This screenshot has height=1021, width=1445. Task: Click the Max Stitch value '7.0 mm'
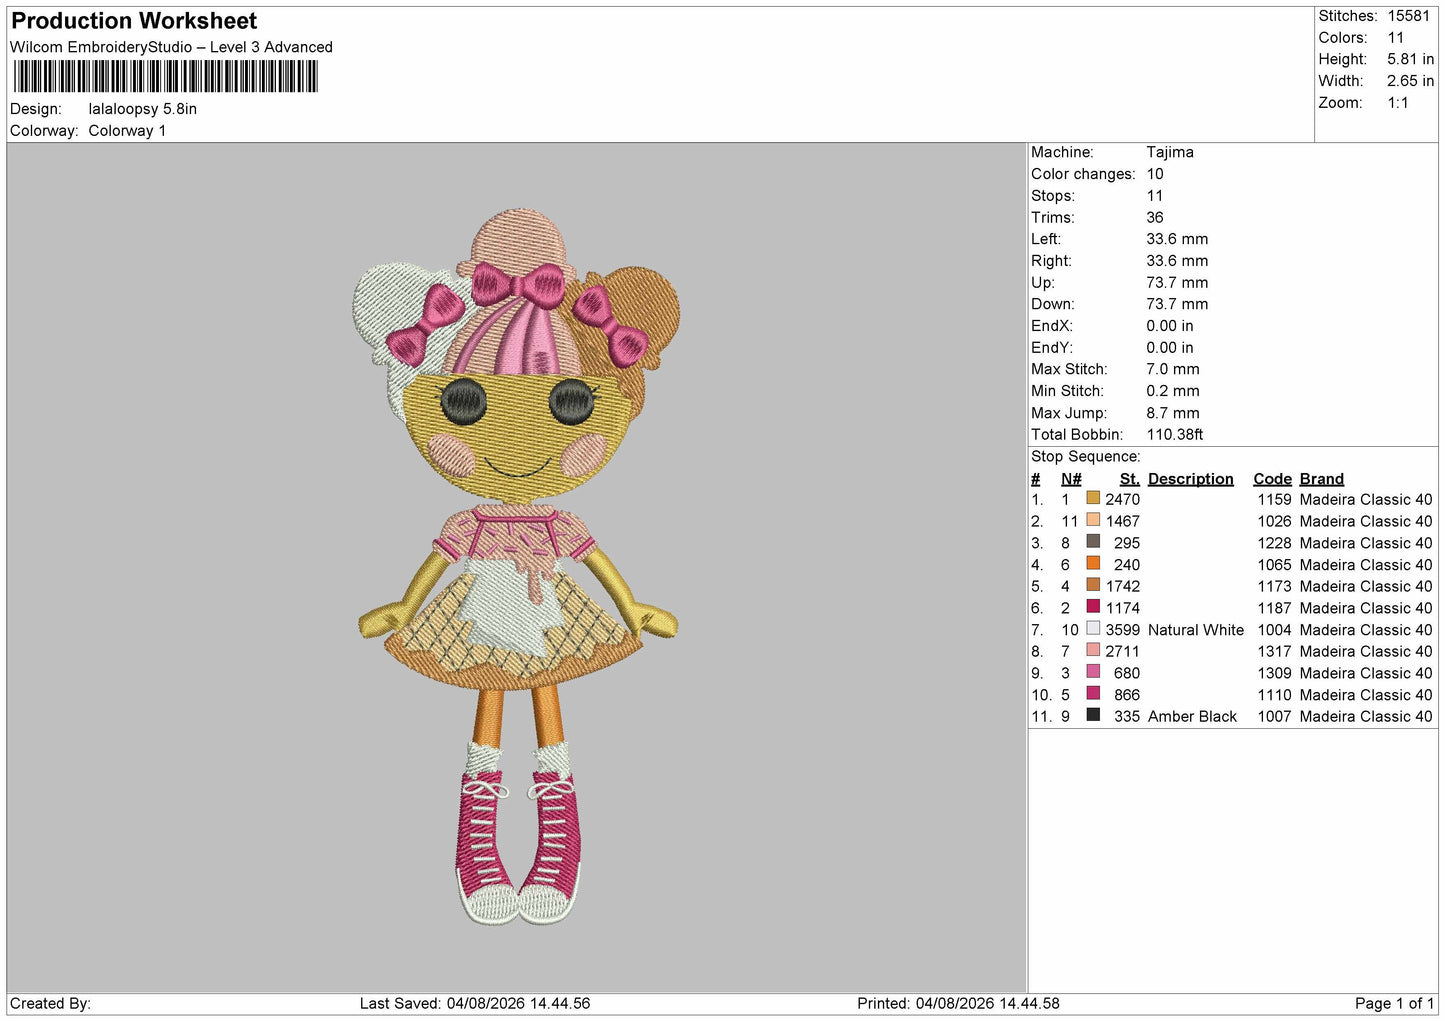click(x=1173, y=369)
